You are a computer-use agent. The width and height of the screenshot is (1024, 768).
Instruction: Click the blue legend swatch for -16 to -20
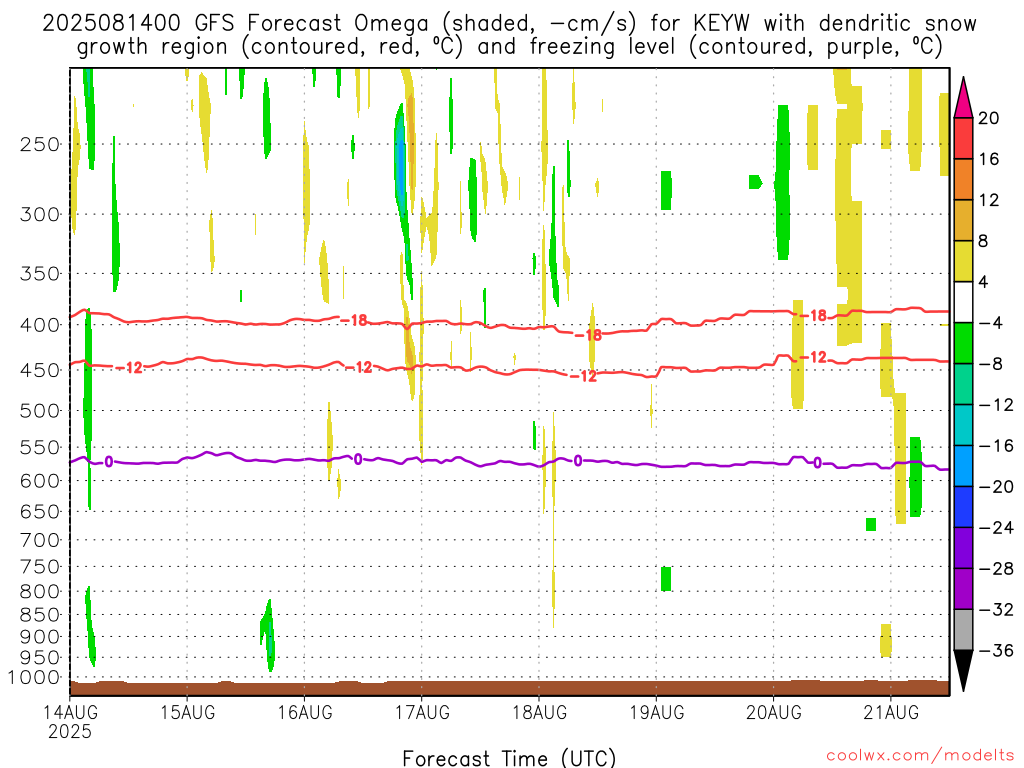click(963, 466)
